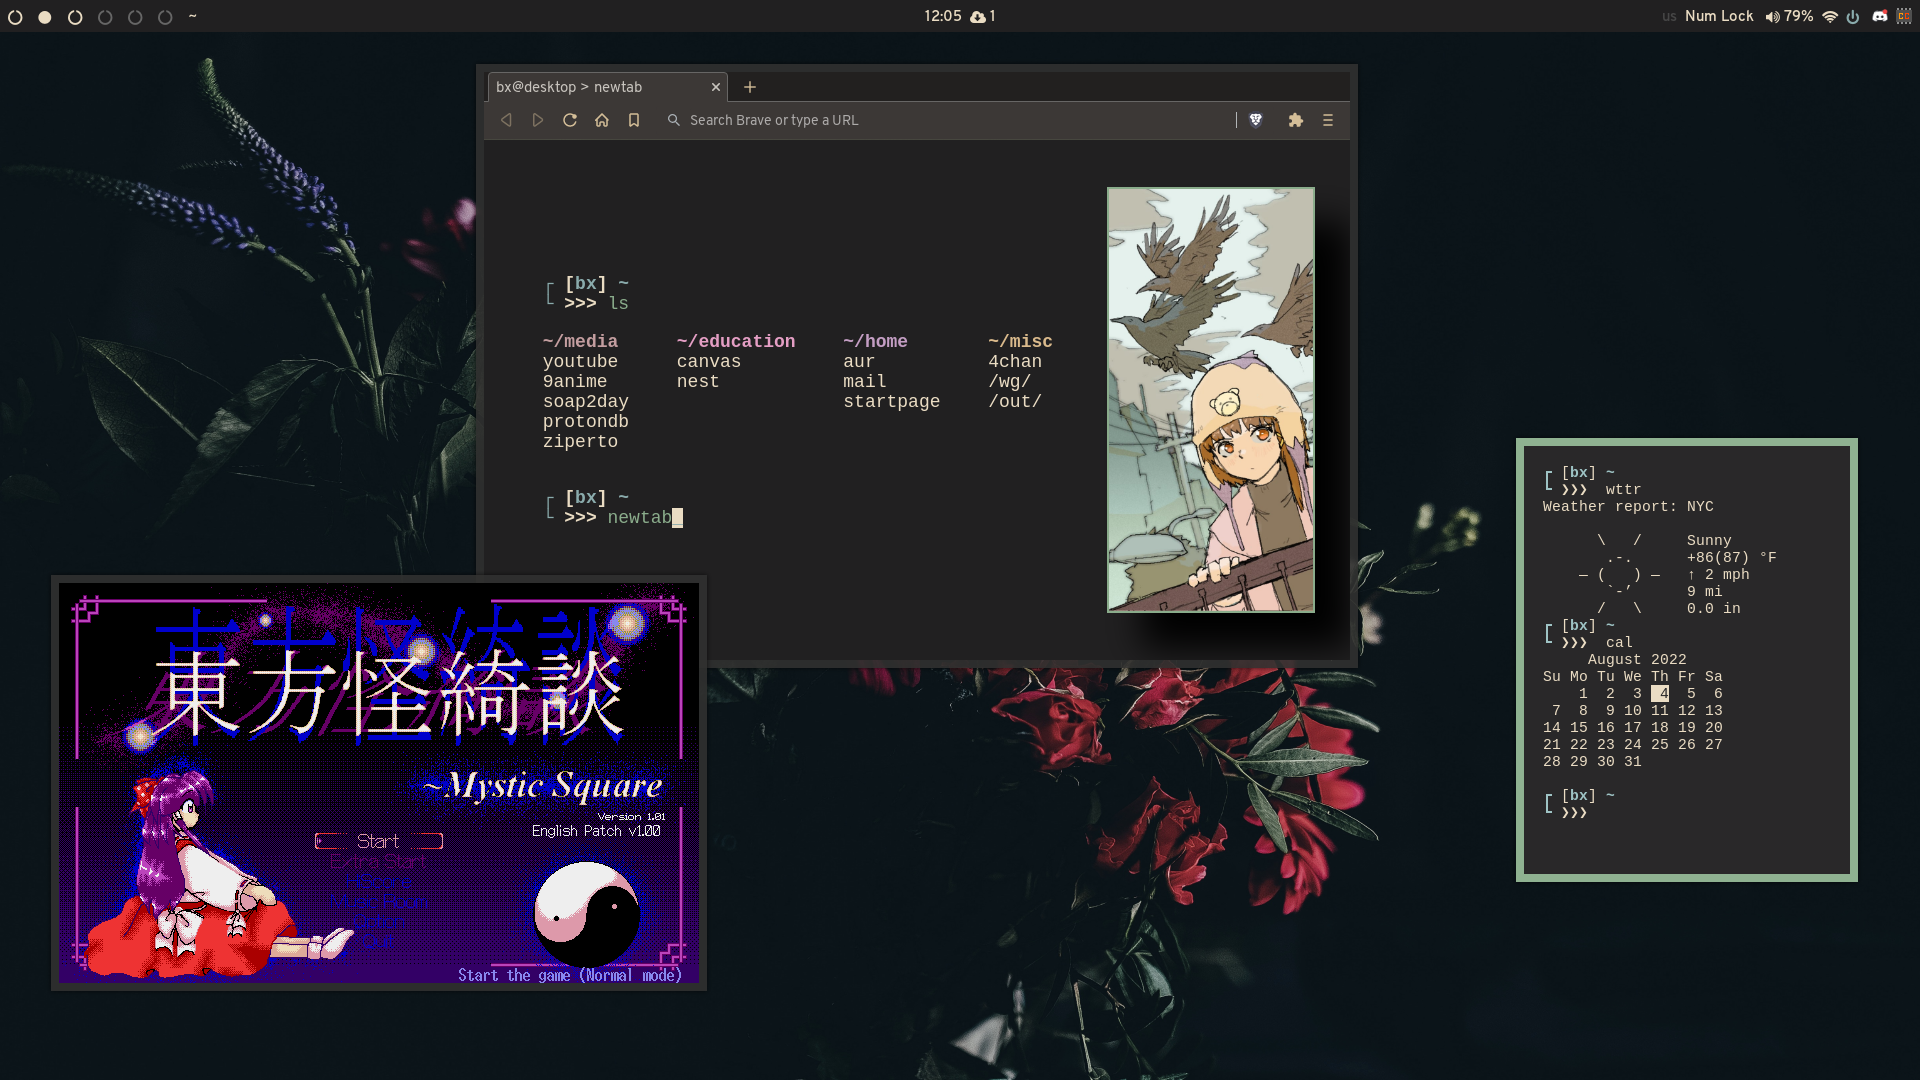This screenshot has height=1080, width=1920.
Task: Click the us keyboard layout indicator
Action: pyautogui.click(x=1669, y=16)
